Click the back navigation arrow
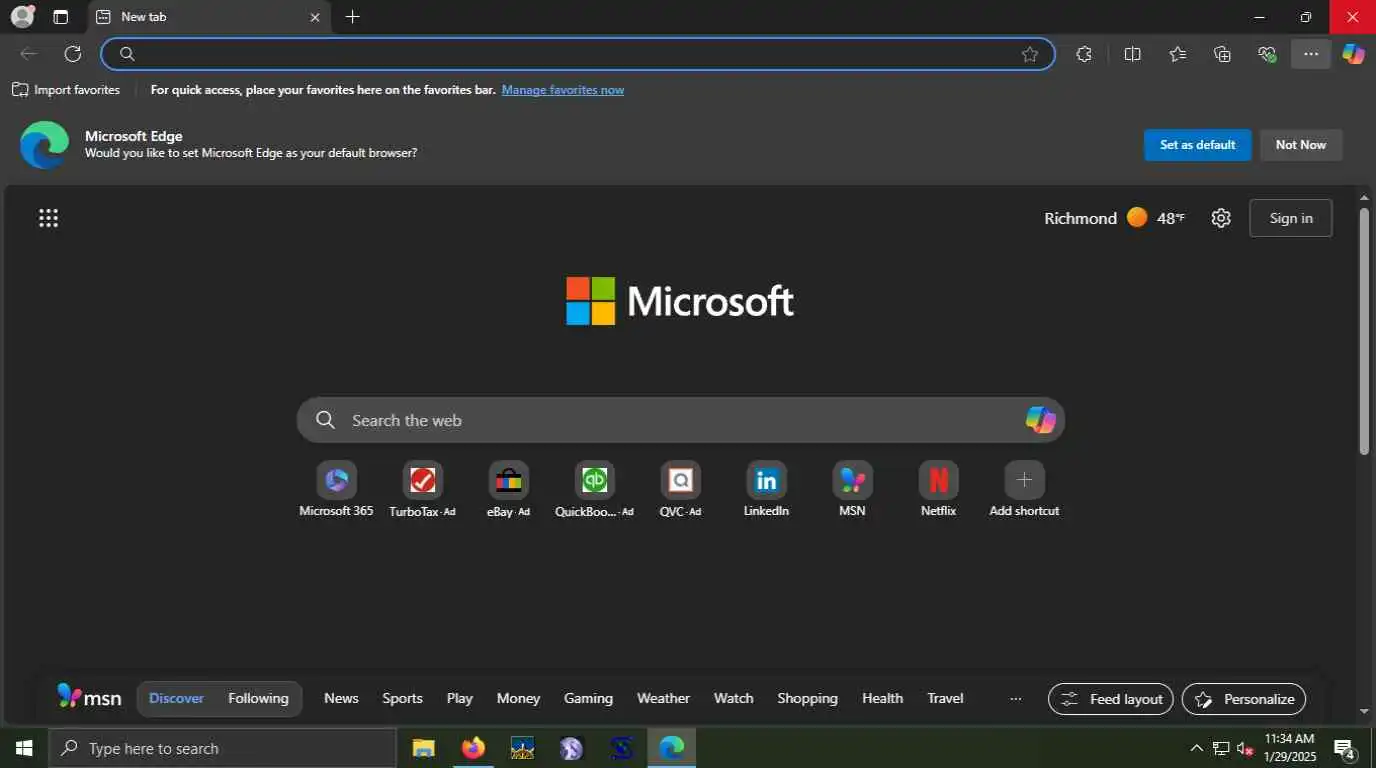 point(28,54)
